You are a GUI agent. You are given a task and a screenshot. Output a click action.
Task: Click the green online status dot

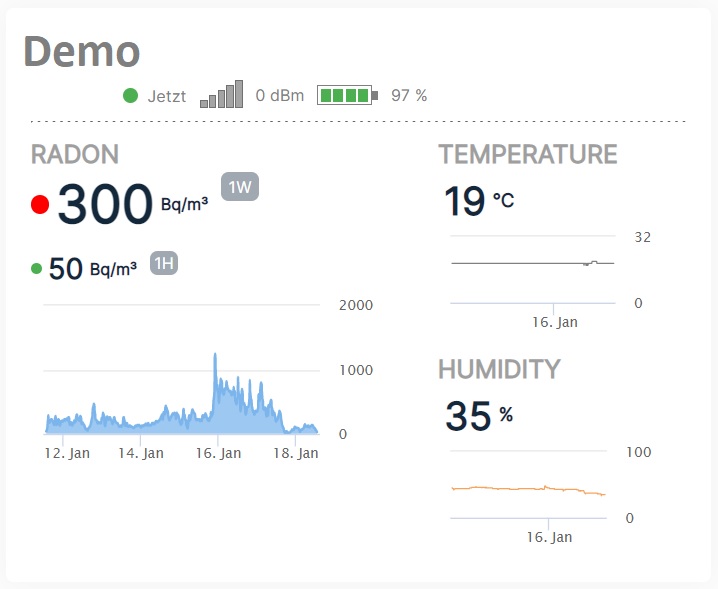pos(130,96)
